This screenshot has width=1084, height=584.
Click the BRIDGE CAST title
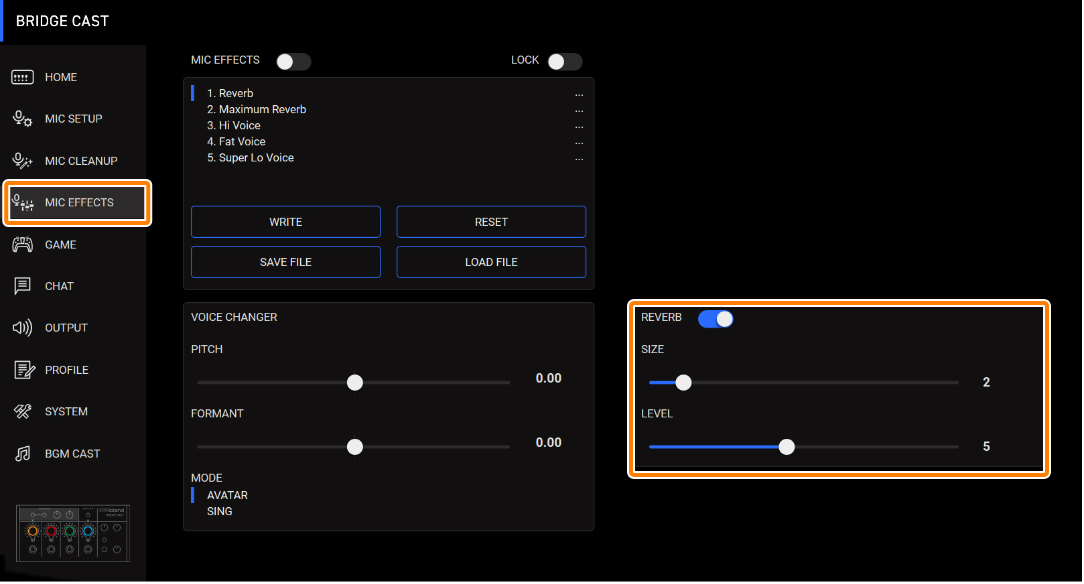[x=62, y=21]
